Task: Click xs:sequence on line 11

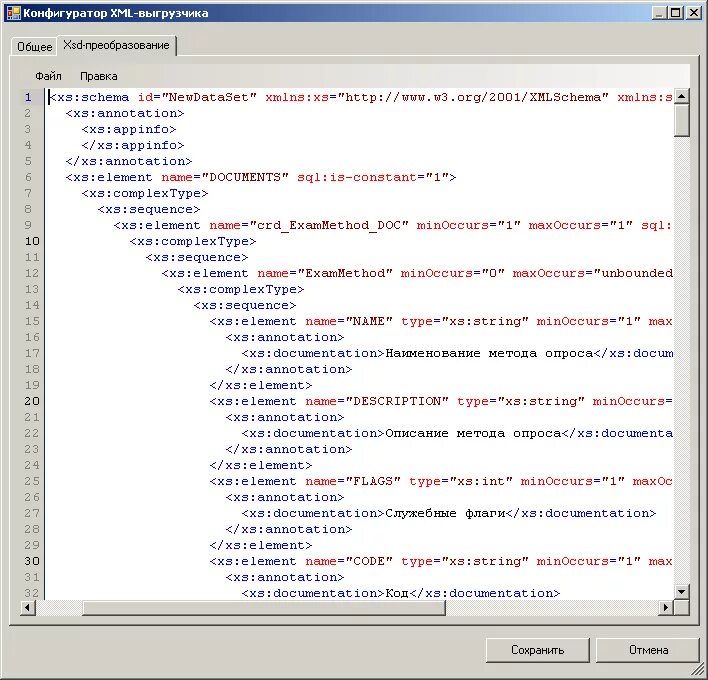Action: (x=196, y=257)
